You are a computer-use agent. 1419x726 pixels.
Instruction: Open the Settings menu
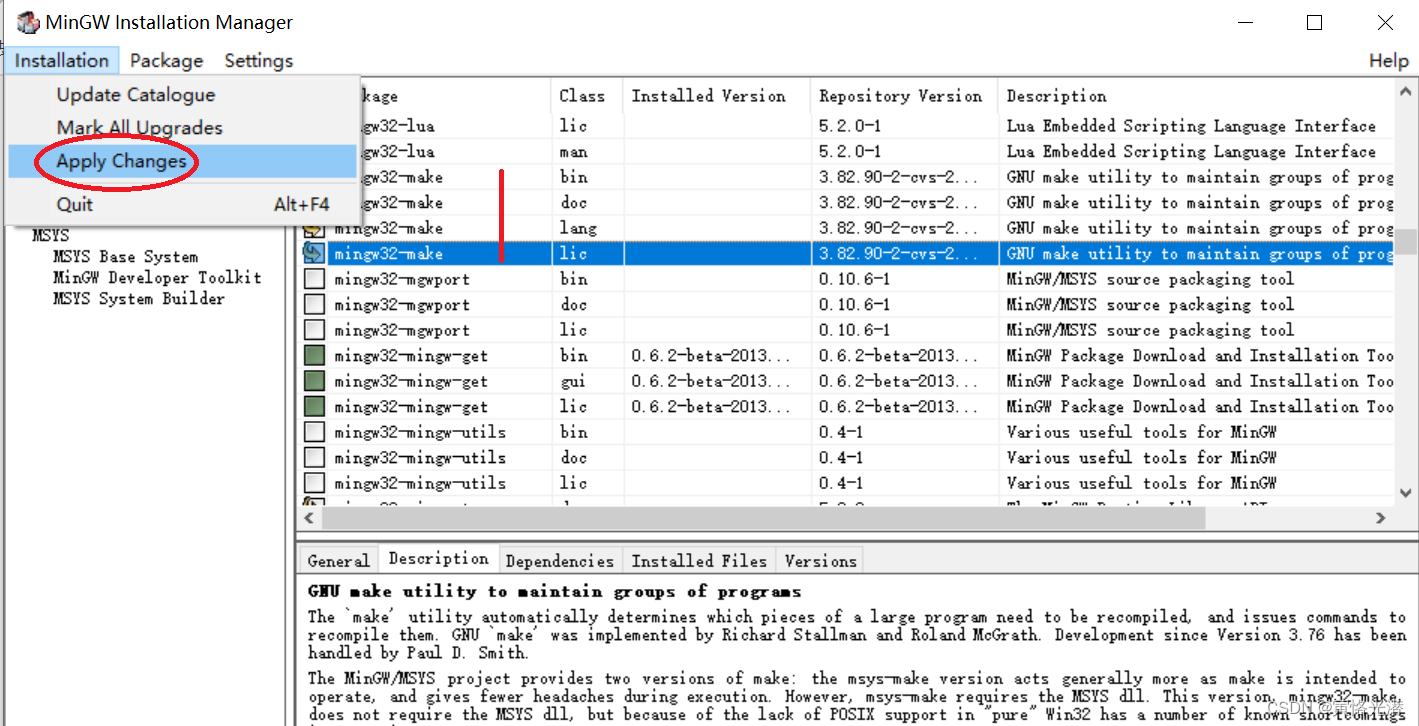(259, 61)
